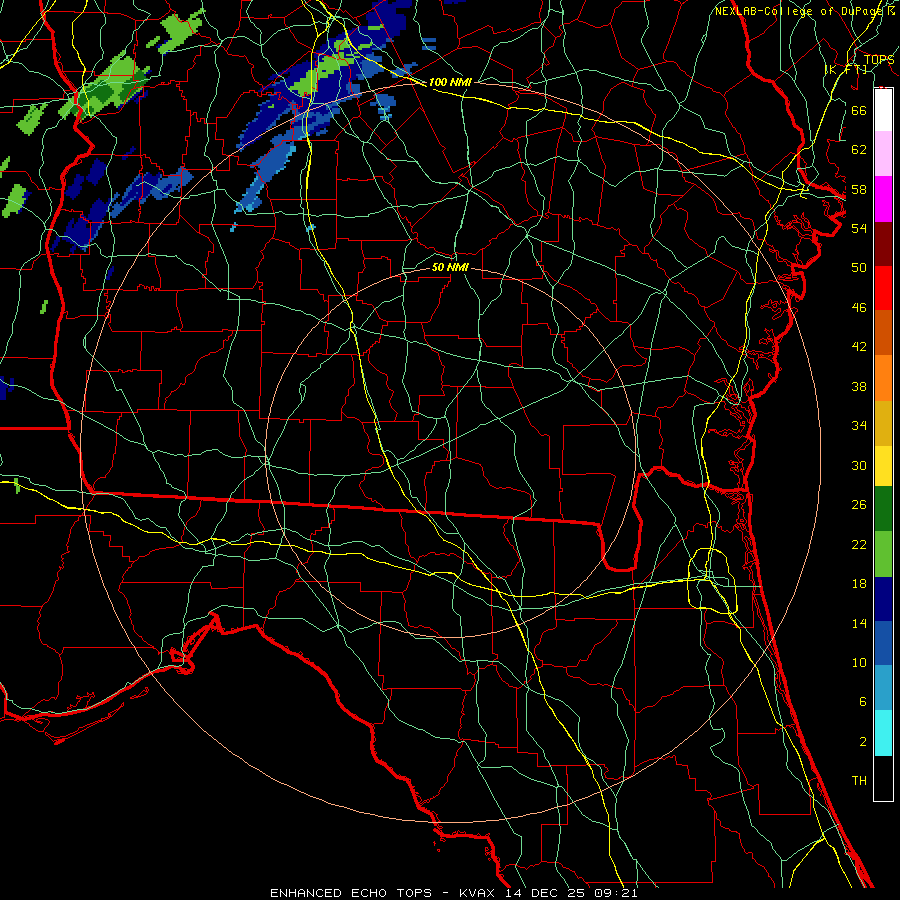Select the bright orange legend swatch

pyautogui.click(x=883, y=378)
